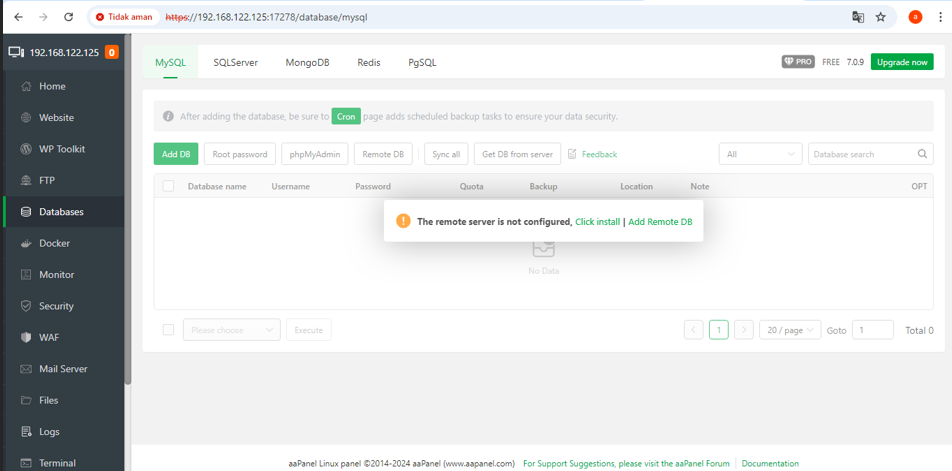Click the Databases cylinder icon

(26, 212)
